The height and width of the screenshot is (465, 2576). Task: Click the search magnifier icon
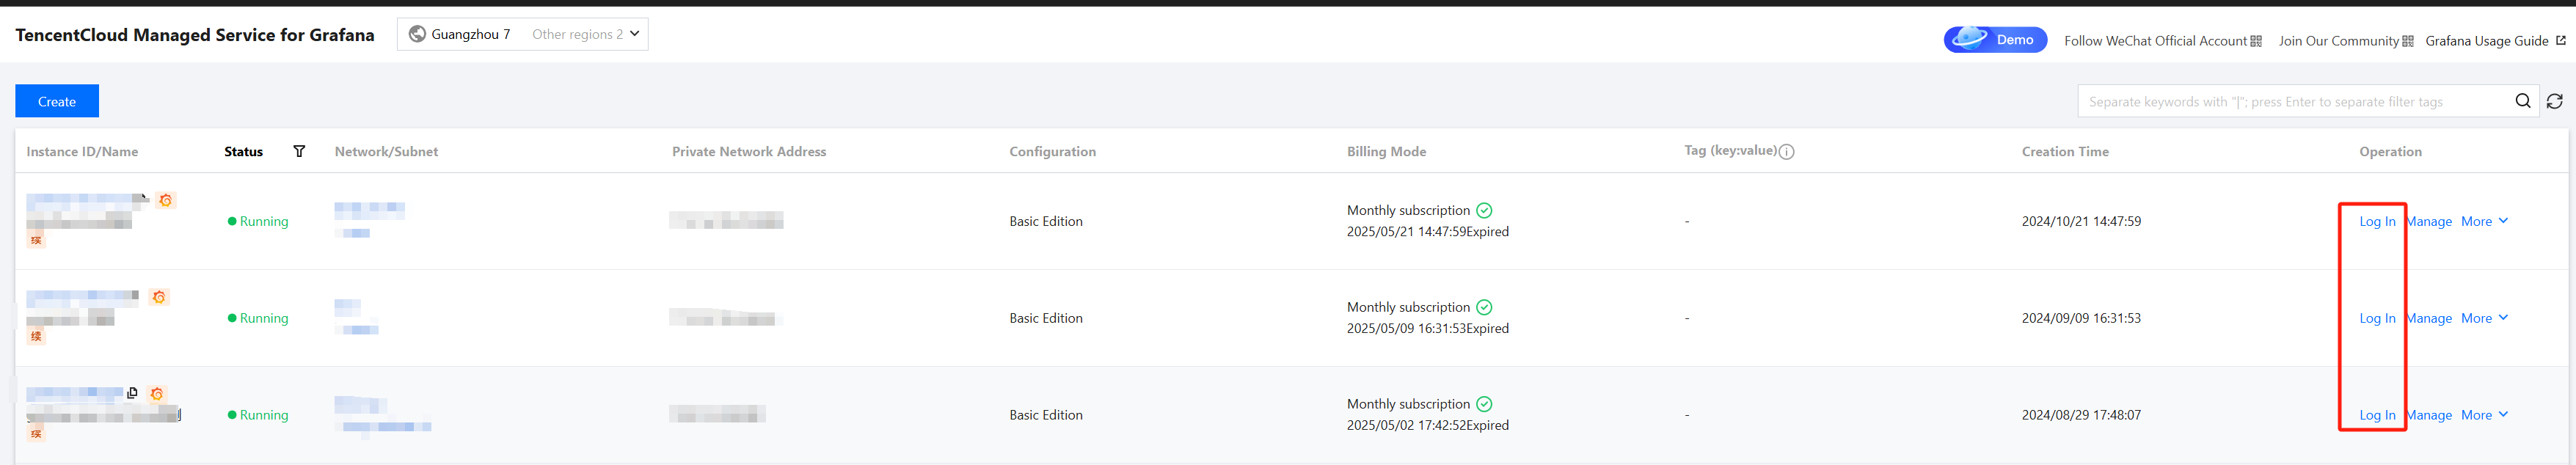coord(2522,101)
